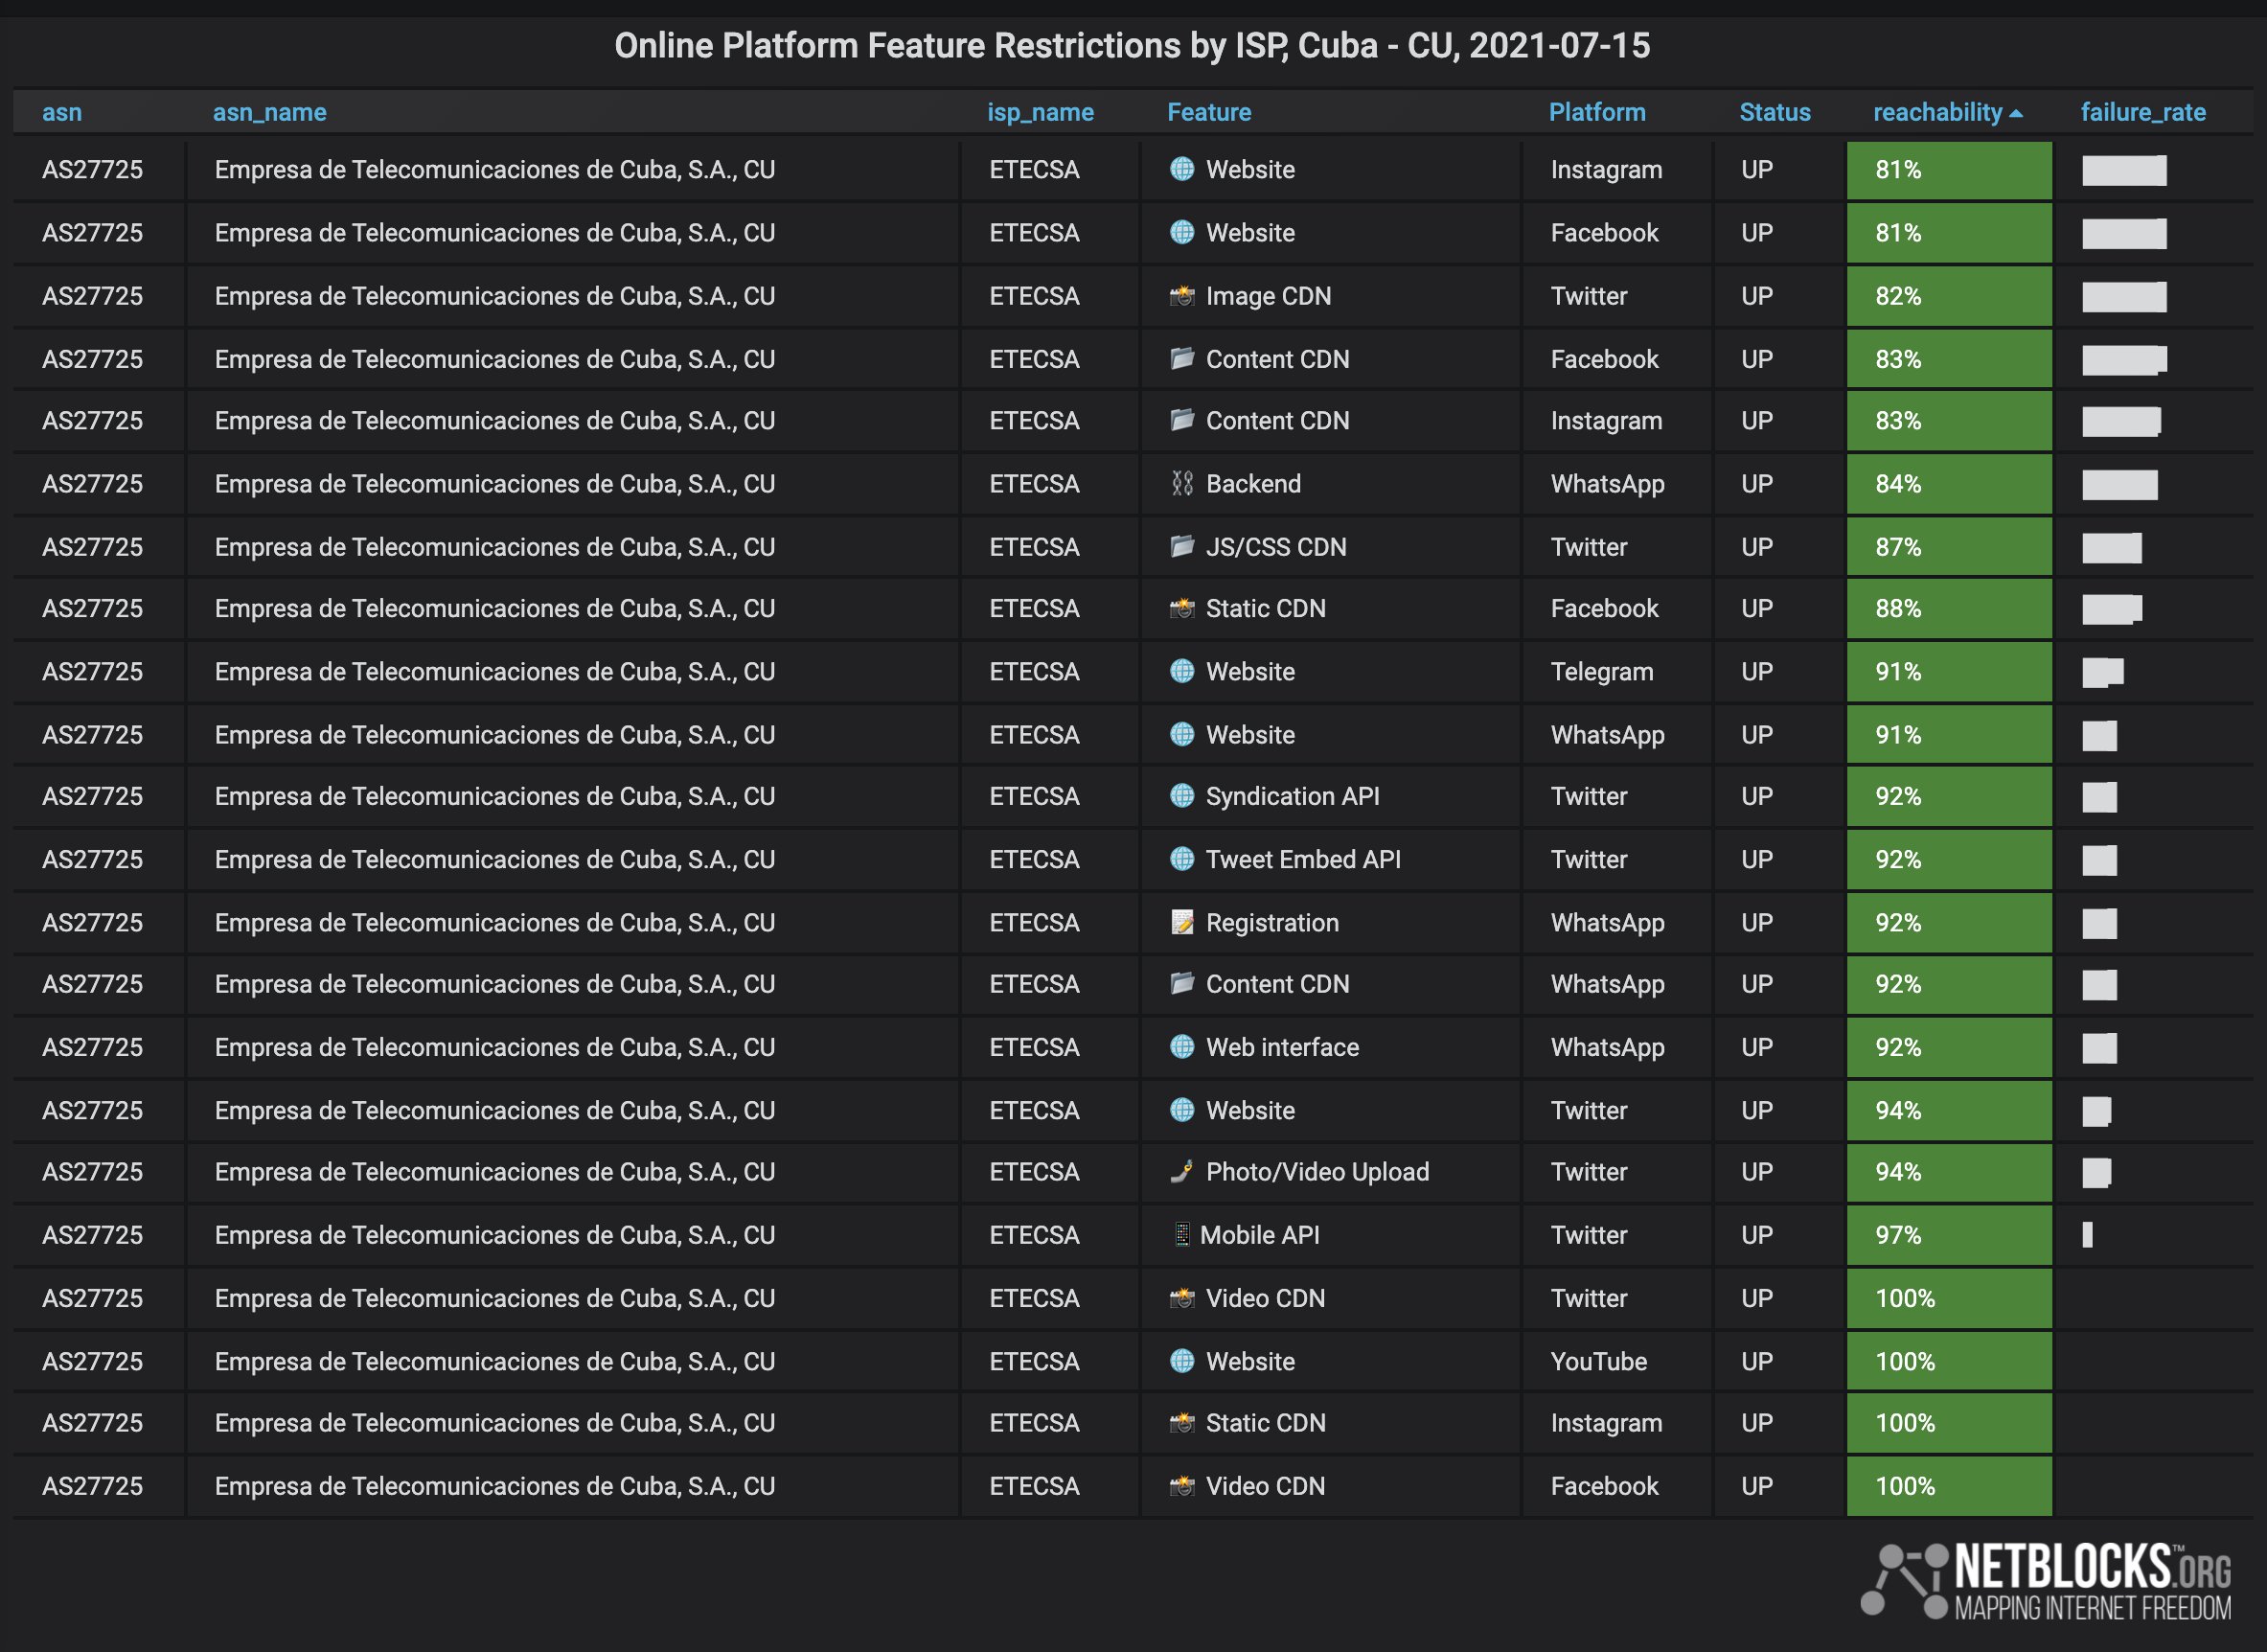Sort by Feature column header
Screen dimensions: 2267x1652
[1209, 112]
